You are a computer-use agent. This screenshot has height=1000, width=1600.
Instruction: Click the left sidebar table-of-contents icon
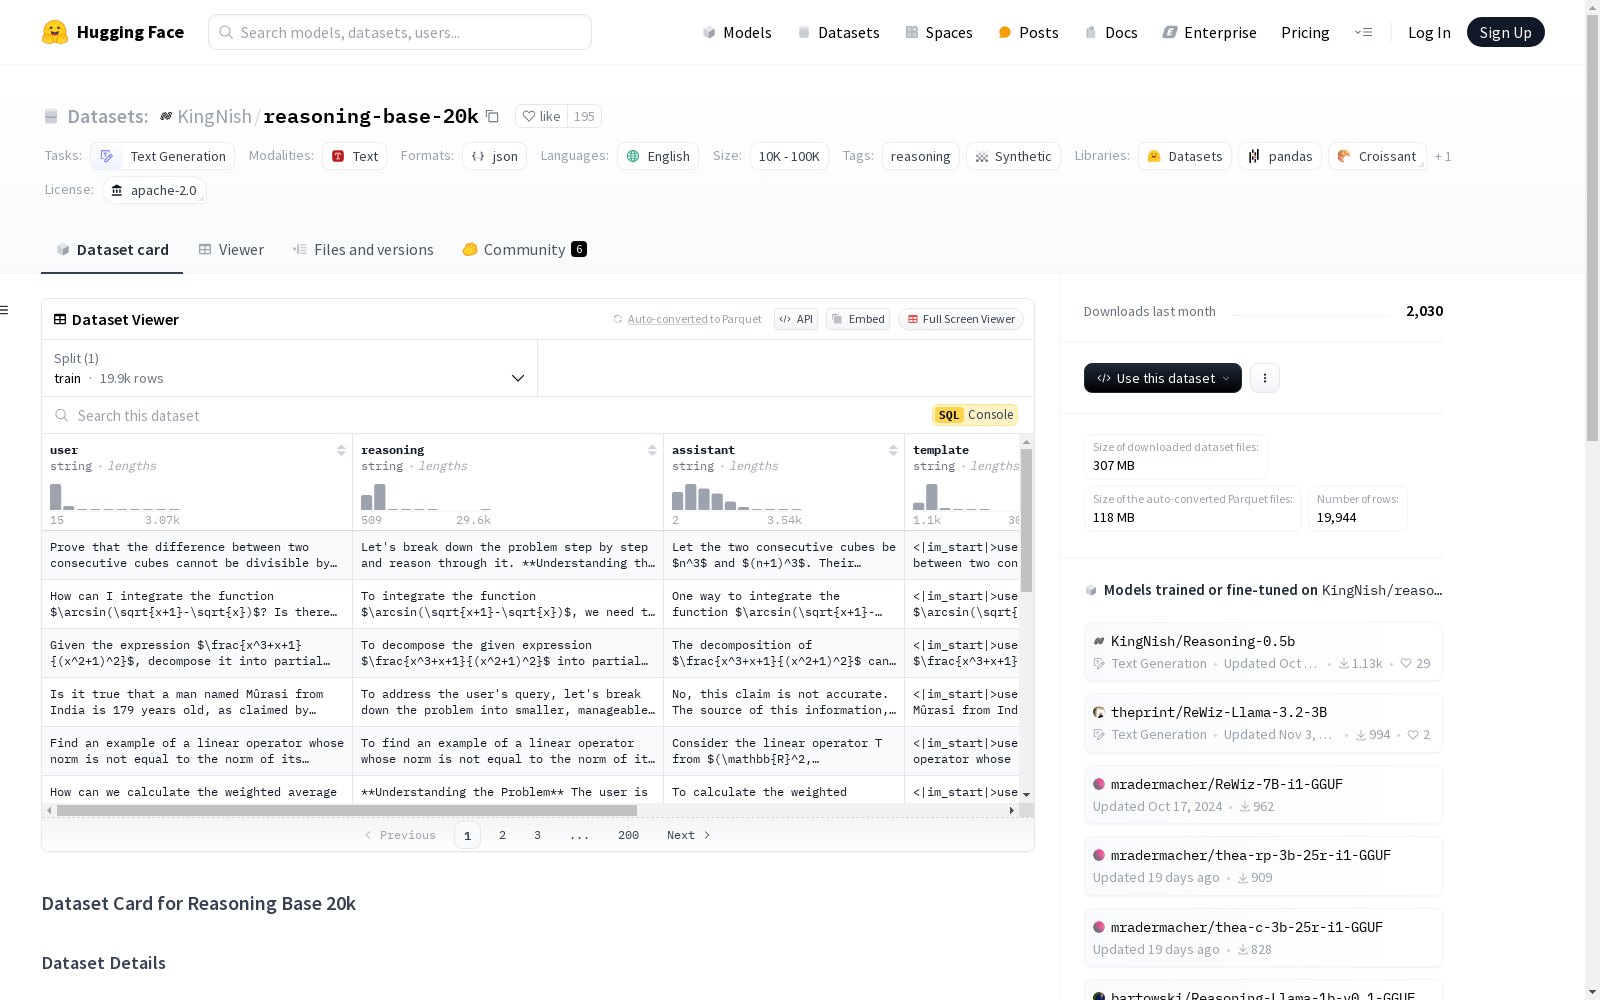tap(4, 310)
